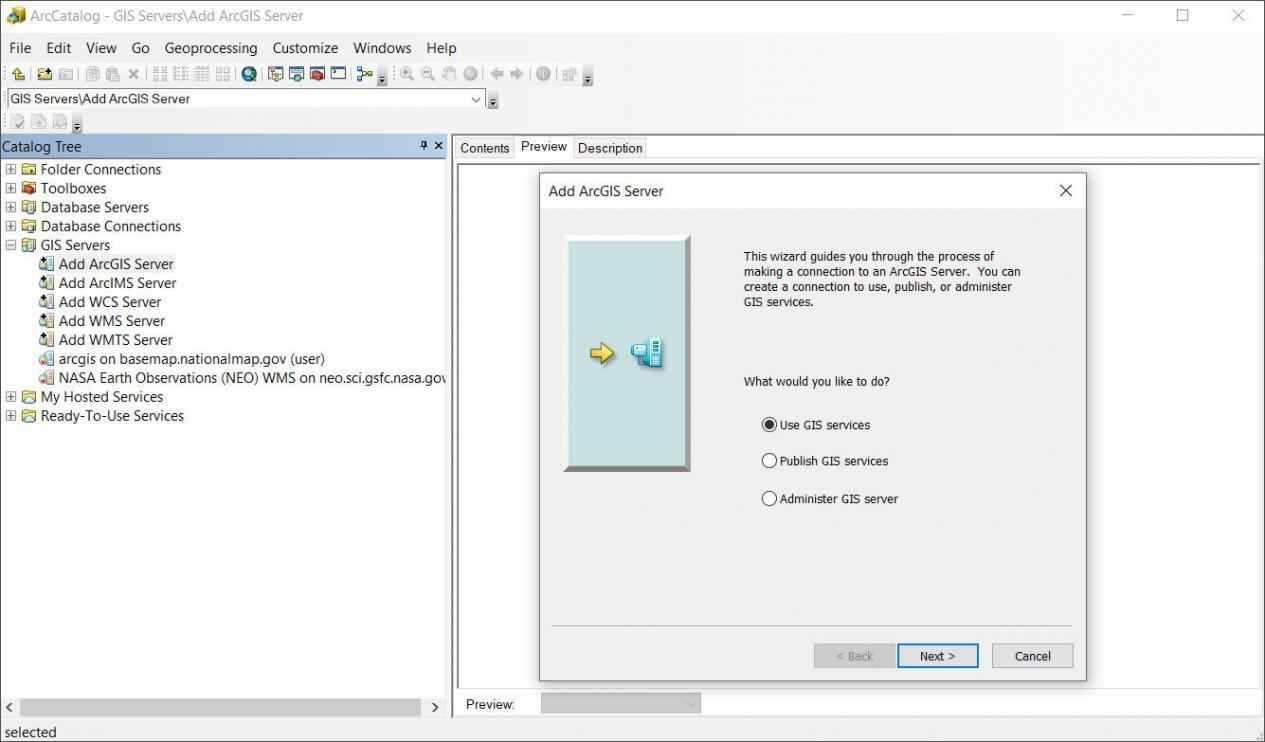This screenshot has width=1265, height=742.
Task: Click the Delete X toolbar icon
Action: point(133,74)
